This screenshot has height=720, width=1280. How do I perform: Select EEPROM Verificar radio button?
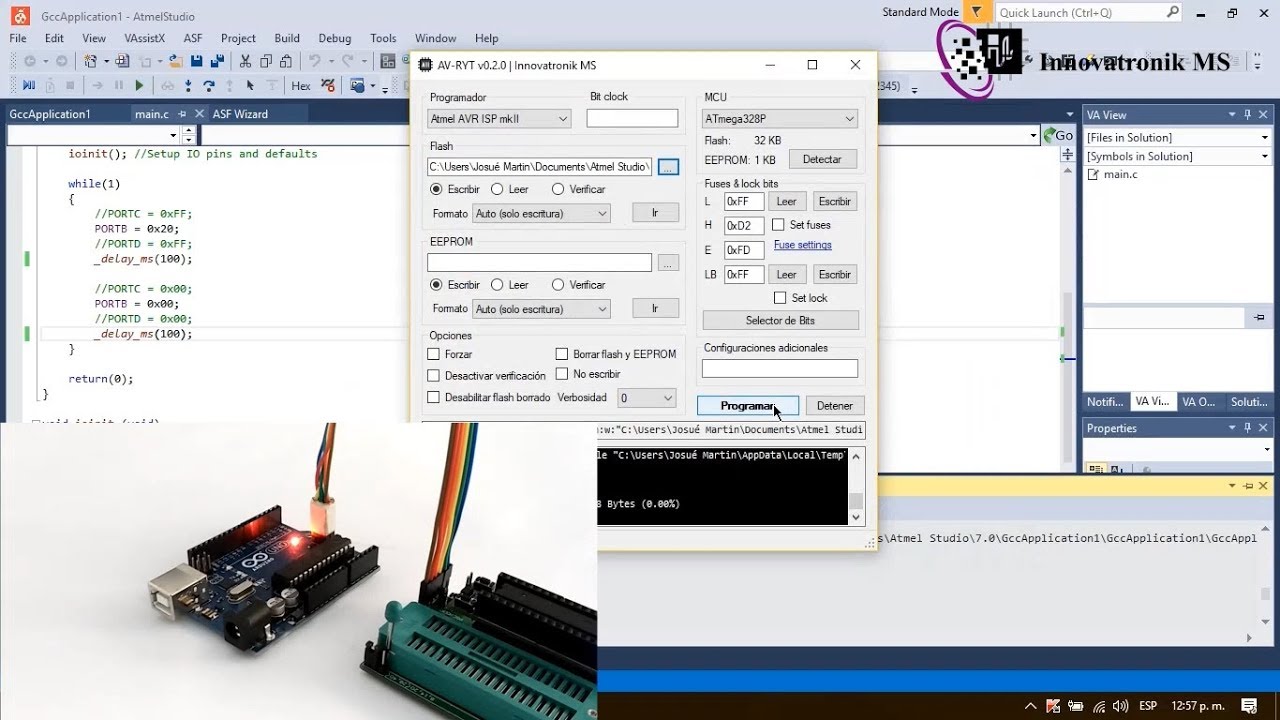pos(558,285)
